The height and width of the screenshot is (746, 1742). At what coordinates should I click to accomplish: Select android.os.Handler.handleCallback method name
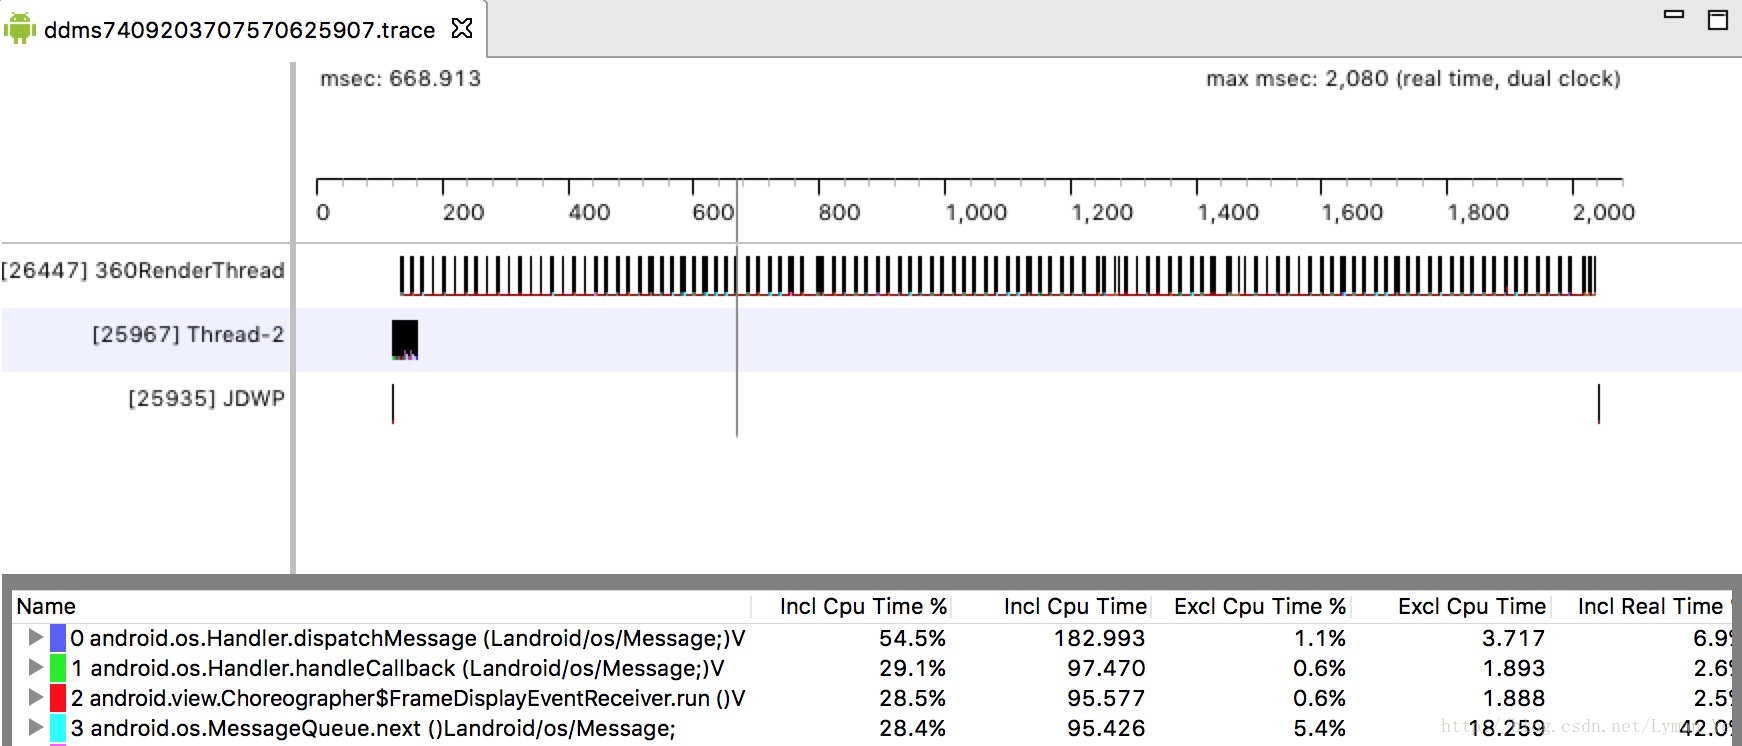[398, 668]
